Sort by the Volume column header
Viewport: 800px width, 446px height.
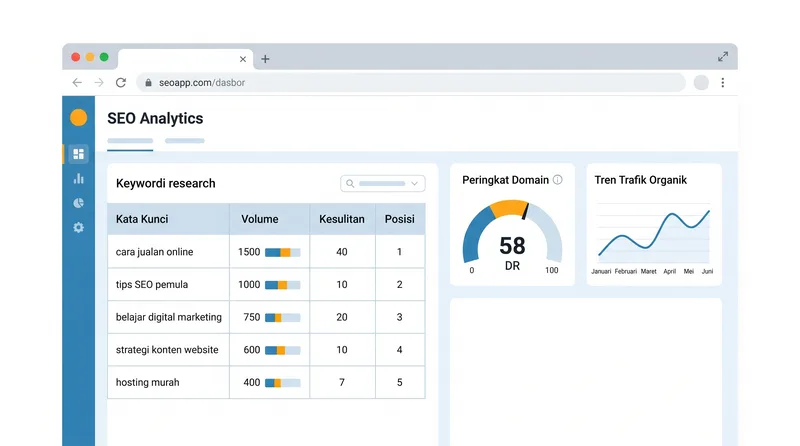point(269,219)
